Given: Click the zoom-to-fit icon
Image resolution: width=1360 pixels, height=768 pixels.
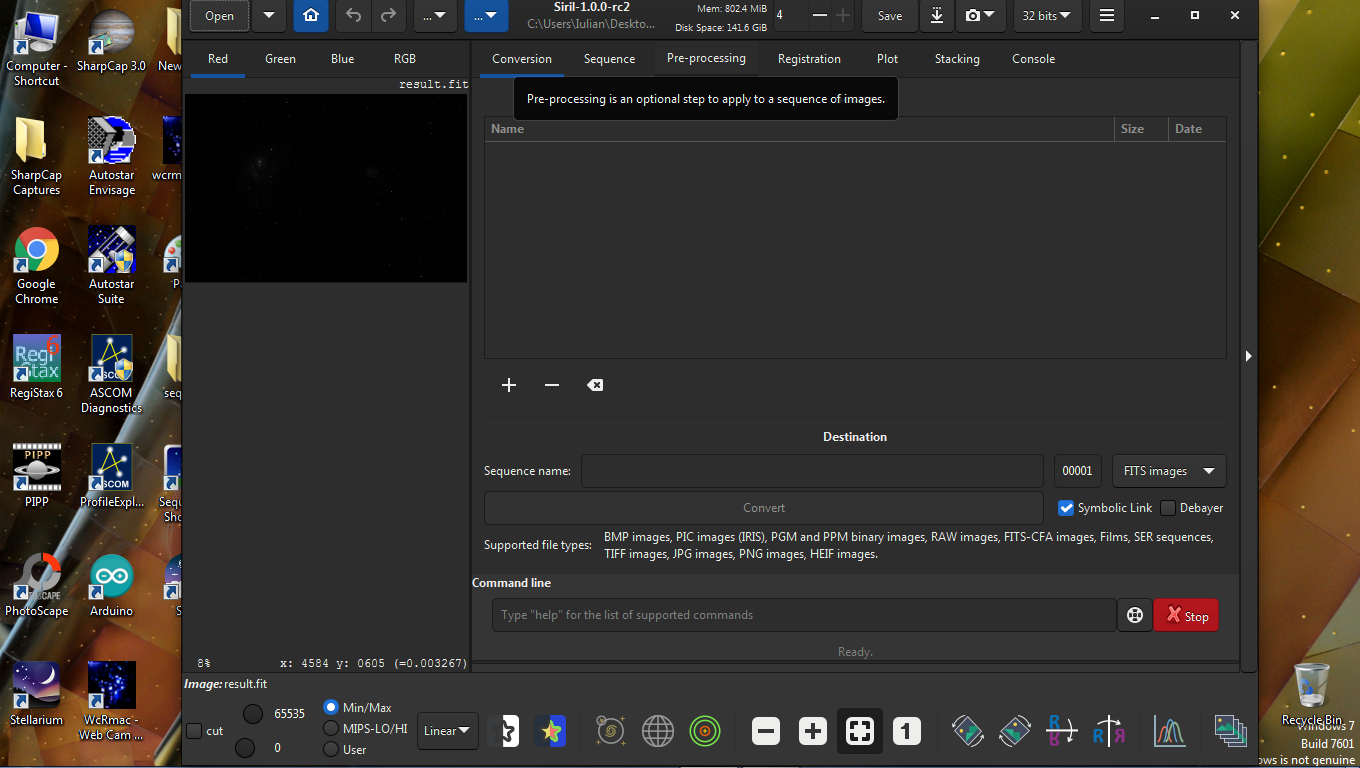Looking at the screenshot, I should [x=859, y=732].
